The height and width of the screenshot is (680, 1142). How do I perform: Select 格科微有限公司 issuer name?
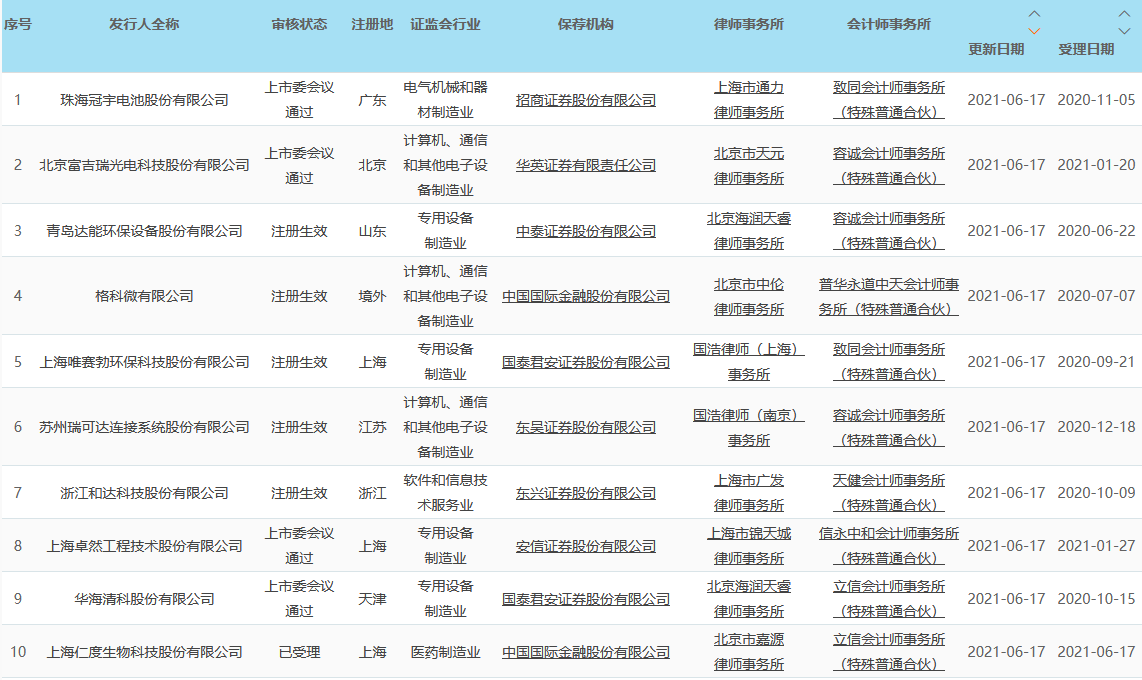[x=144, y=296]
